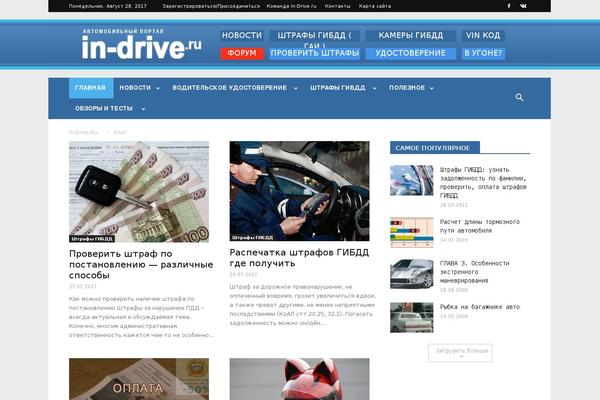Click Штрафы ГИБДД tag on key image
The image size is (600, 400).
coord(92,239)
